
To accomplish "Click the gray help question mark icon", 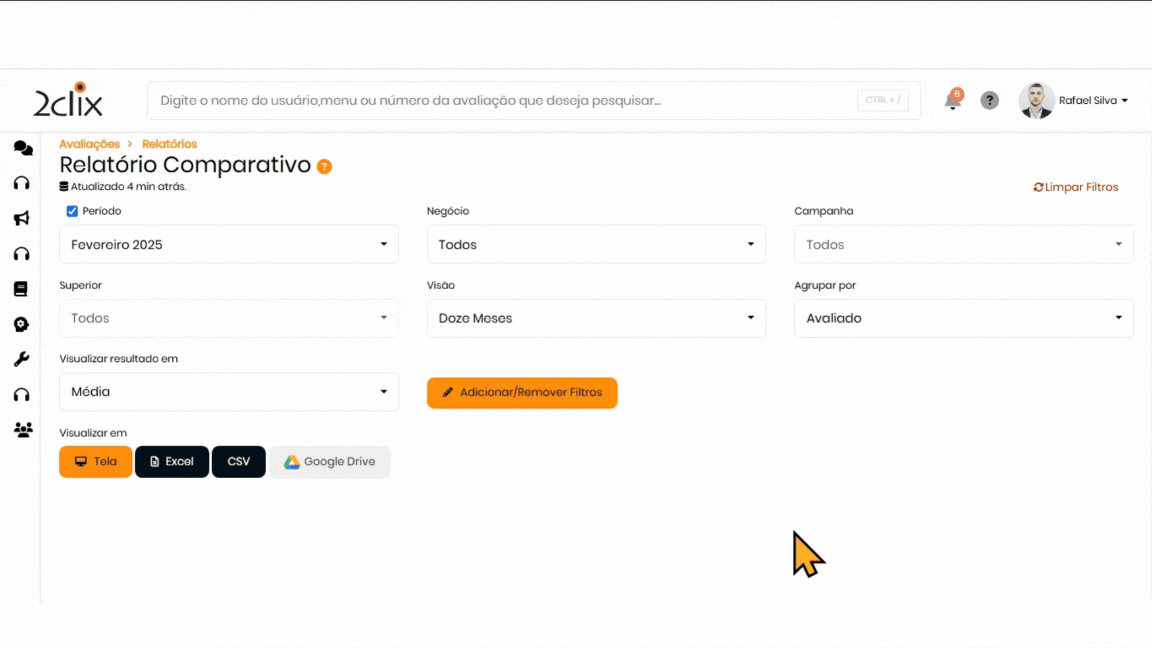I will pyautogui.click(x=989, y=100).
